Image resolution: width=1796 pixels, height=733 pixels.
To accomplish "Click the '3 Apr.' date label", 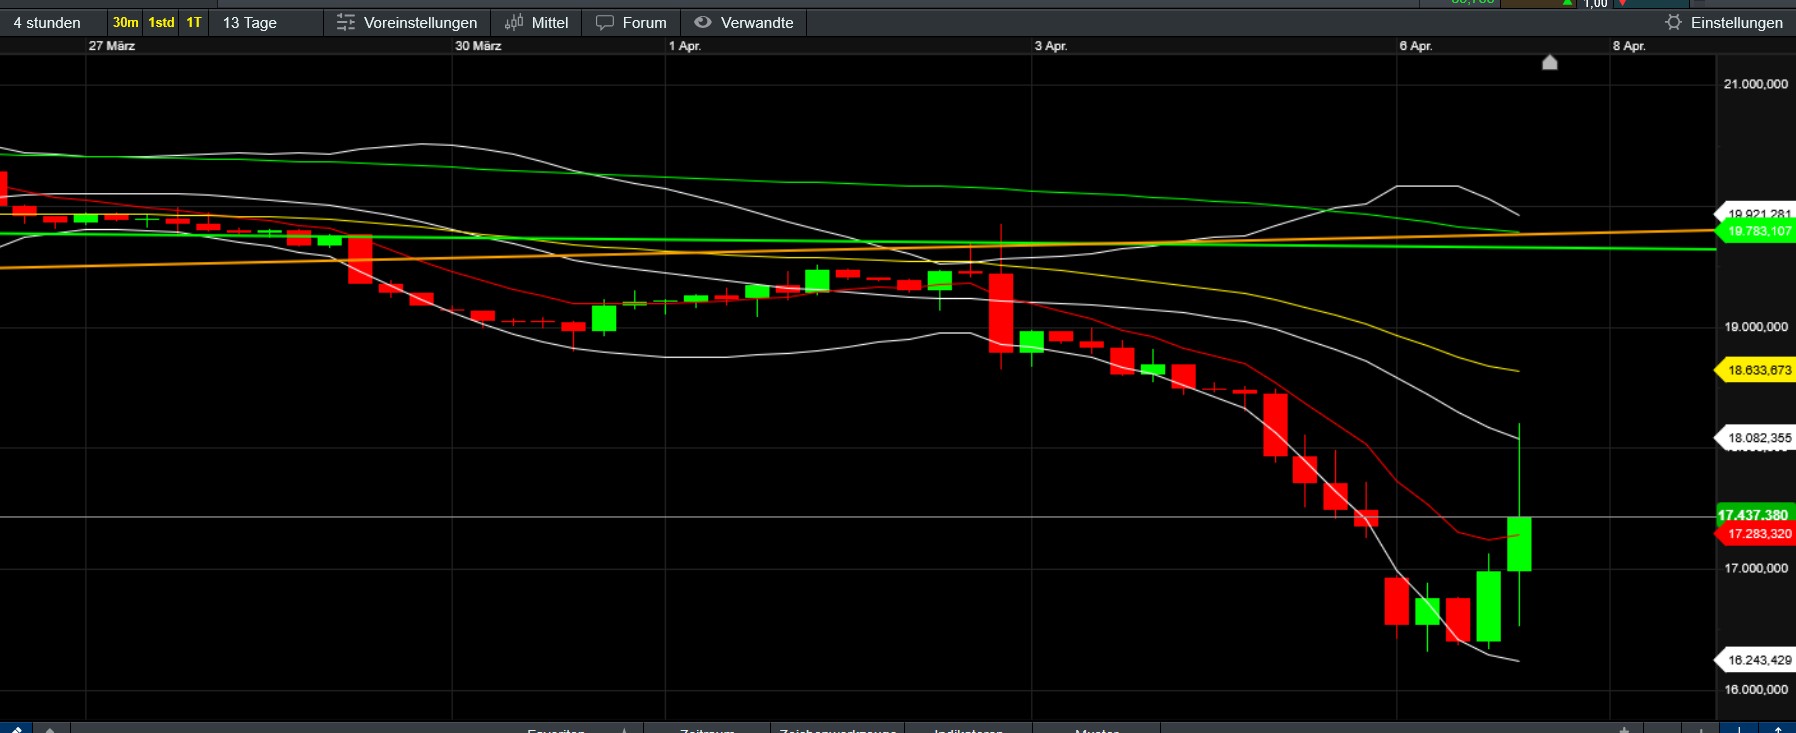I will pos(1051,46).
